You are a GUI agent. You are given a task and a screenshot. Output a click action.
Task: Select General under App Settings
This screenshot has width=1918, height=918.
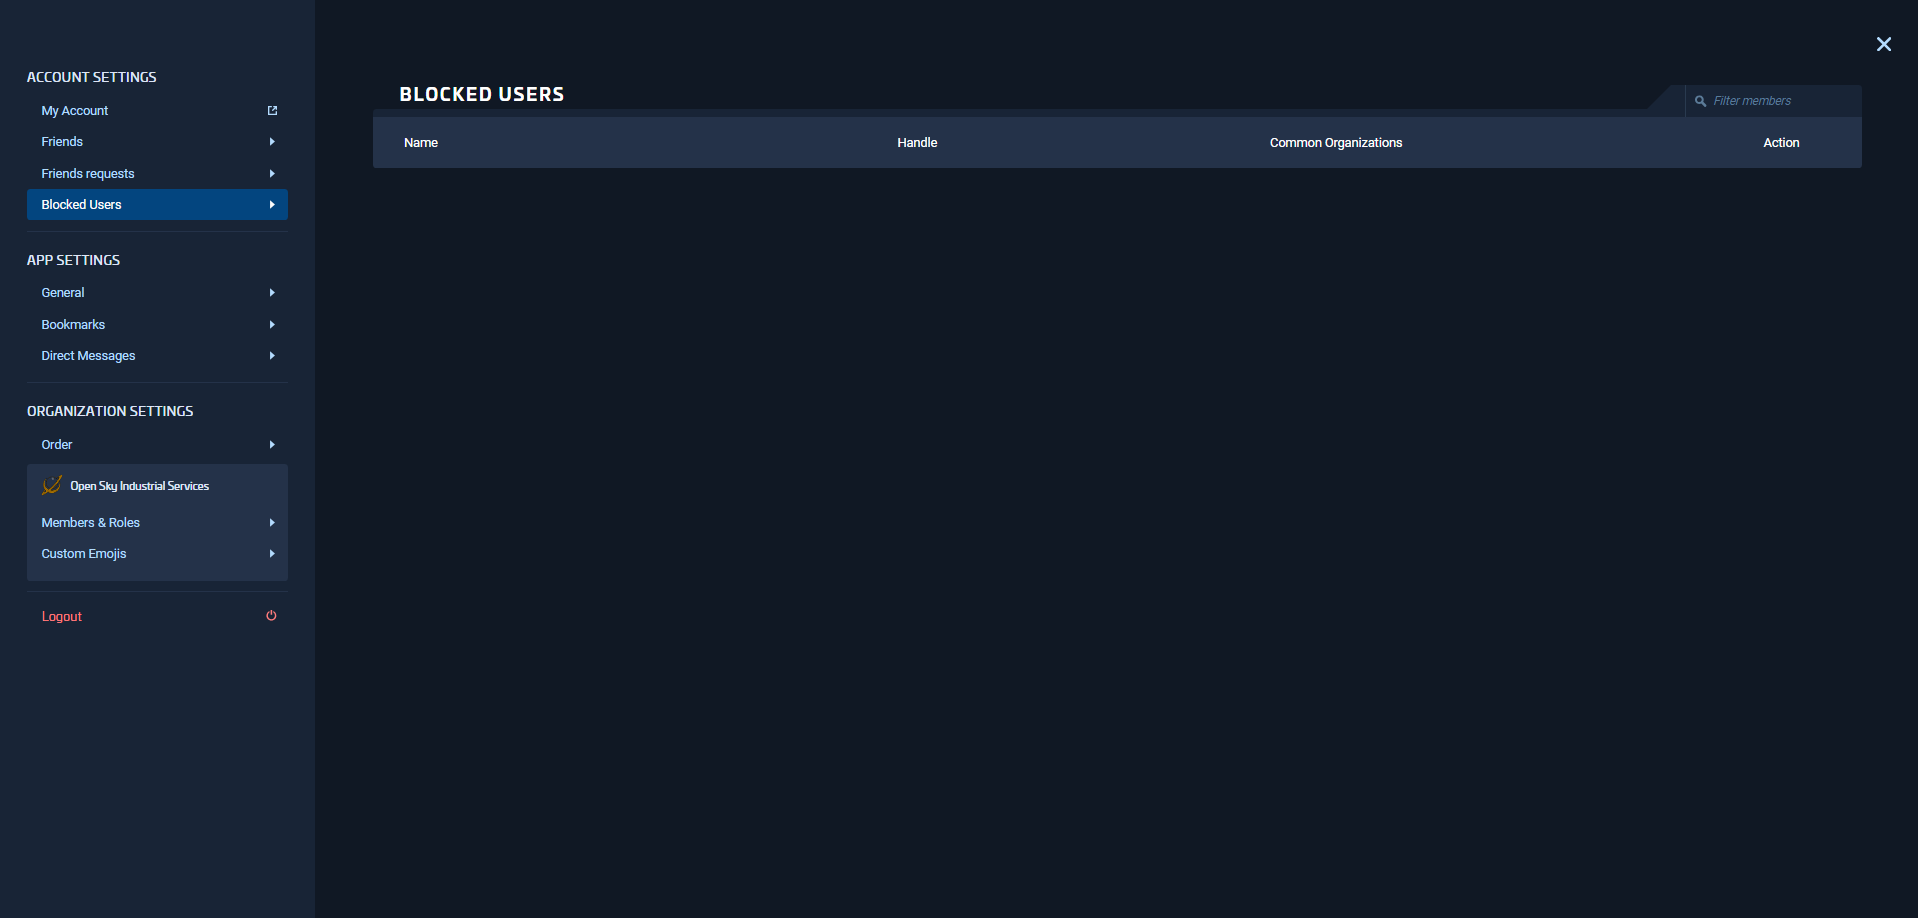62,292
